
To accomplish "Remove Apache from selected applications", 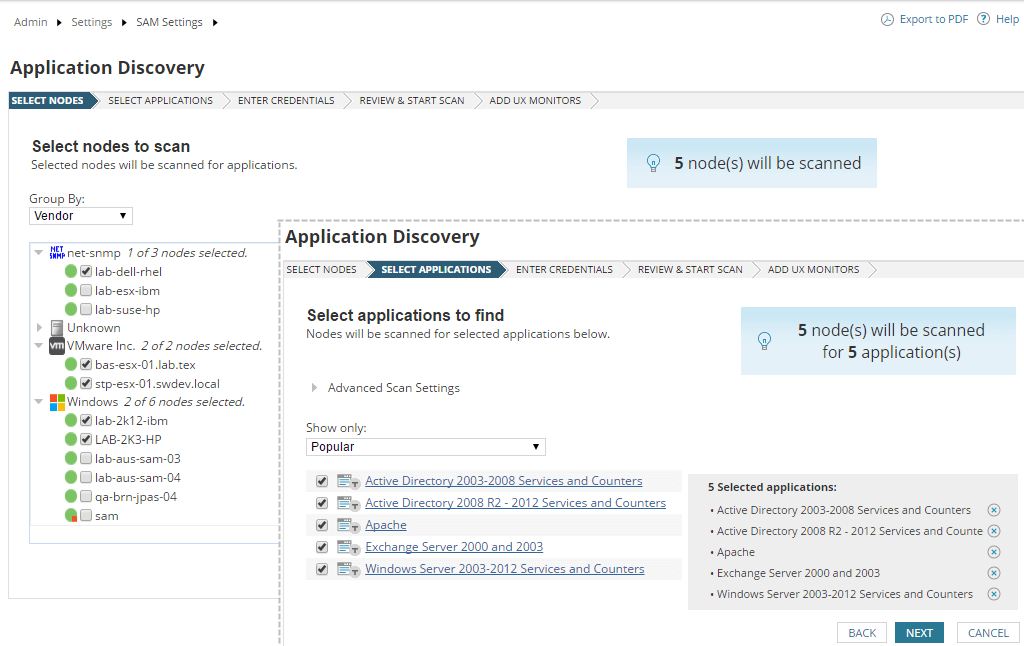I will point(993,552).
